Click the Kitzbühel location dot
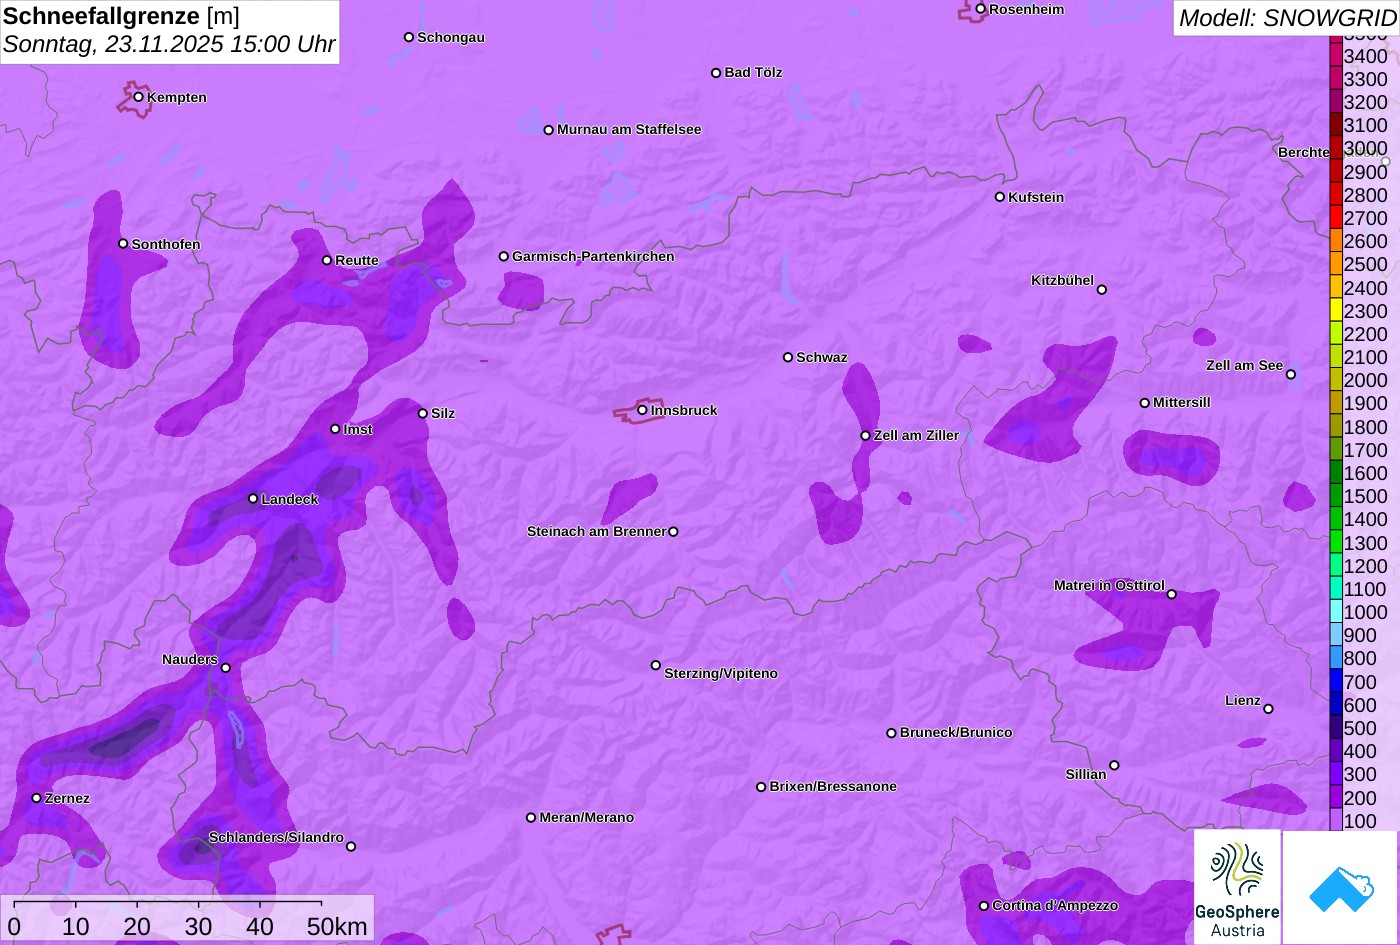1400x945 pixels. point(1102,290)
